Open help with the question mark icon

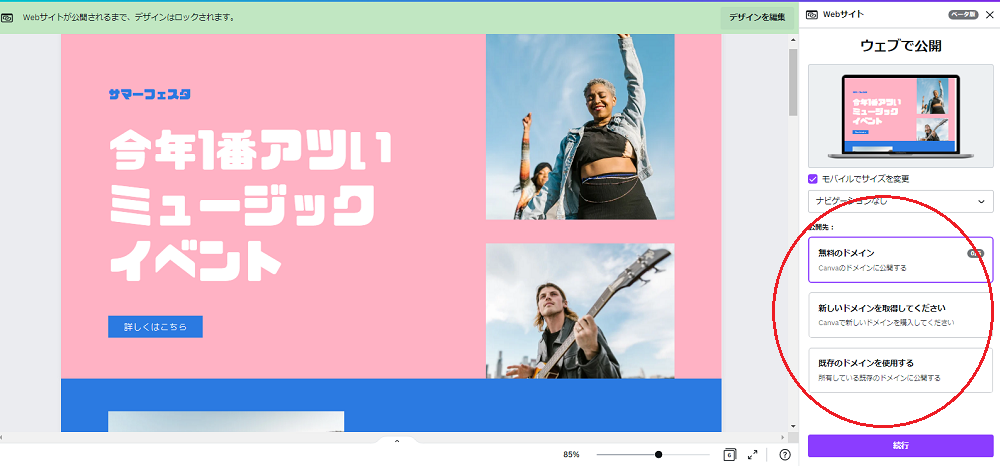(785, 454)
